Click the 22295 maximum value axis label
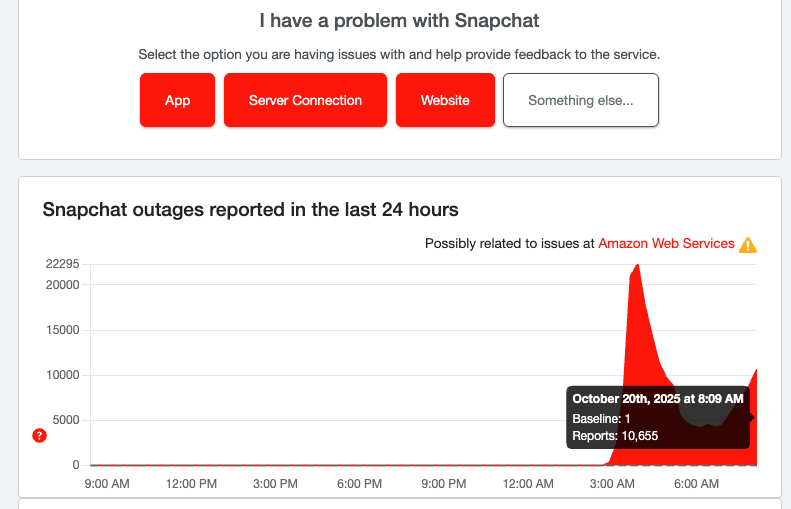791x509 pixels. click(60, 264)
